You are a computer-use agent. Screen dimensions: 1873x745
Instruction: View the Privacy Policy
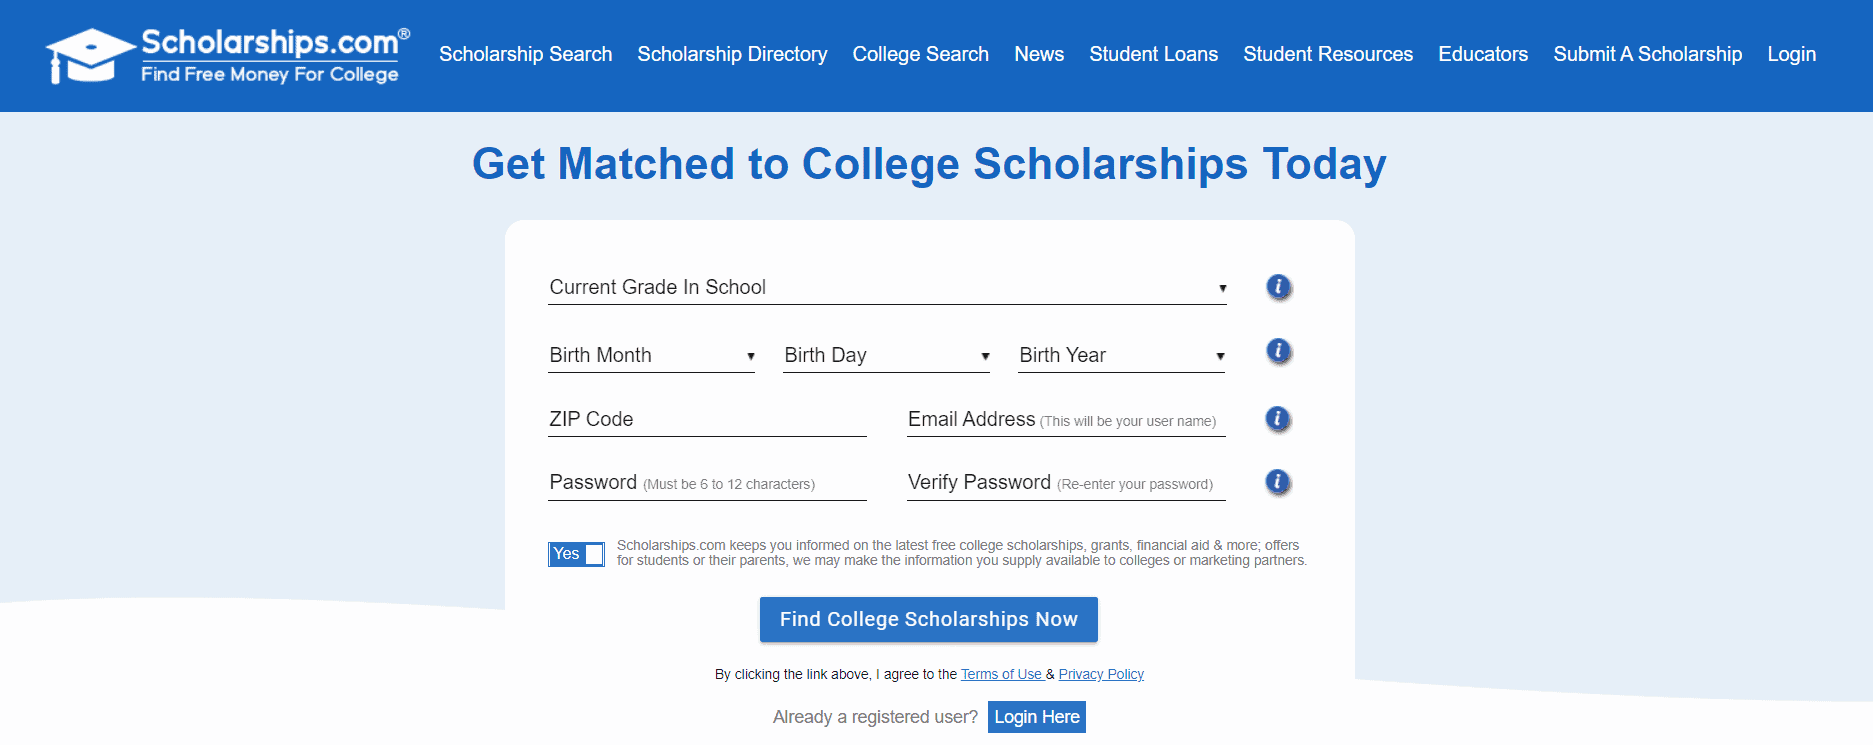(1100, 674)
